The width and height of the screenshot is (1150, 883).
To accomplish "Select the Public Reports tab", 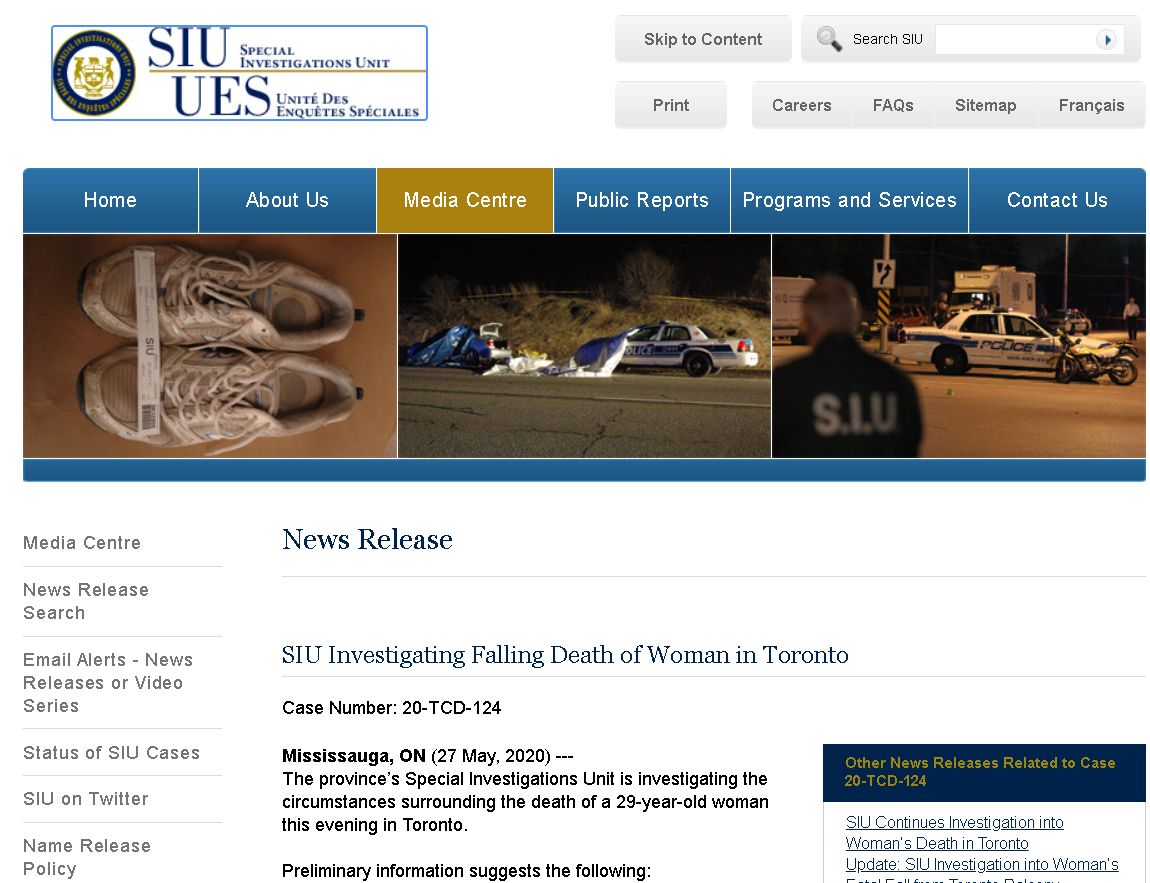I will coord(641,200).
